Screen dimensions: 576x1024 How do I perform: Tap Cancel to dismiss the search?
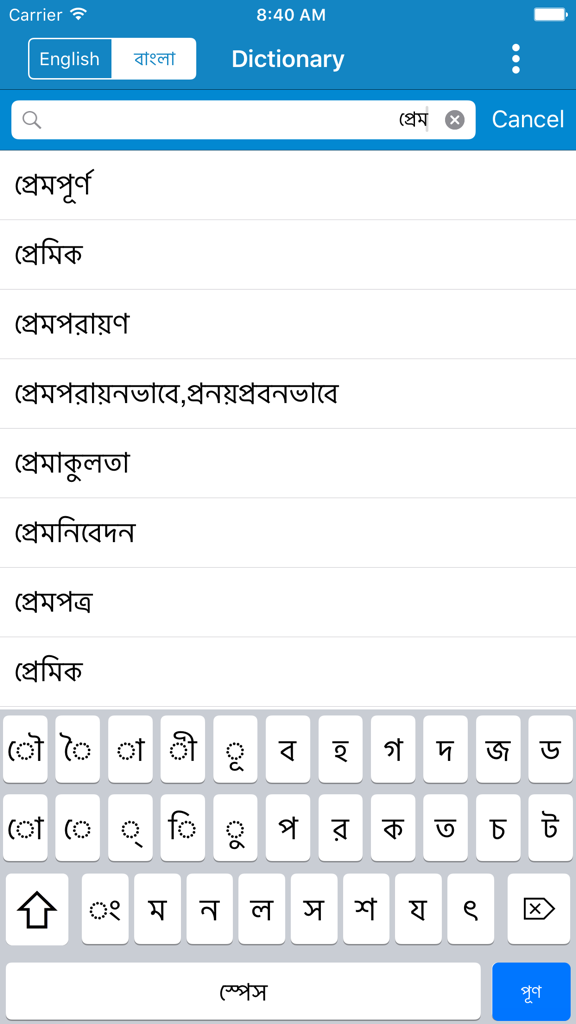(x=528, y=119)
